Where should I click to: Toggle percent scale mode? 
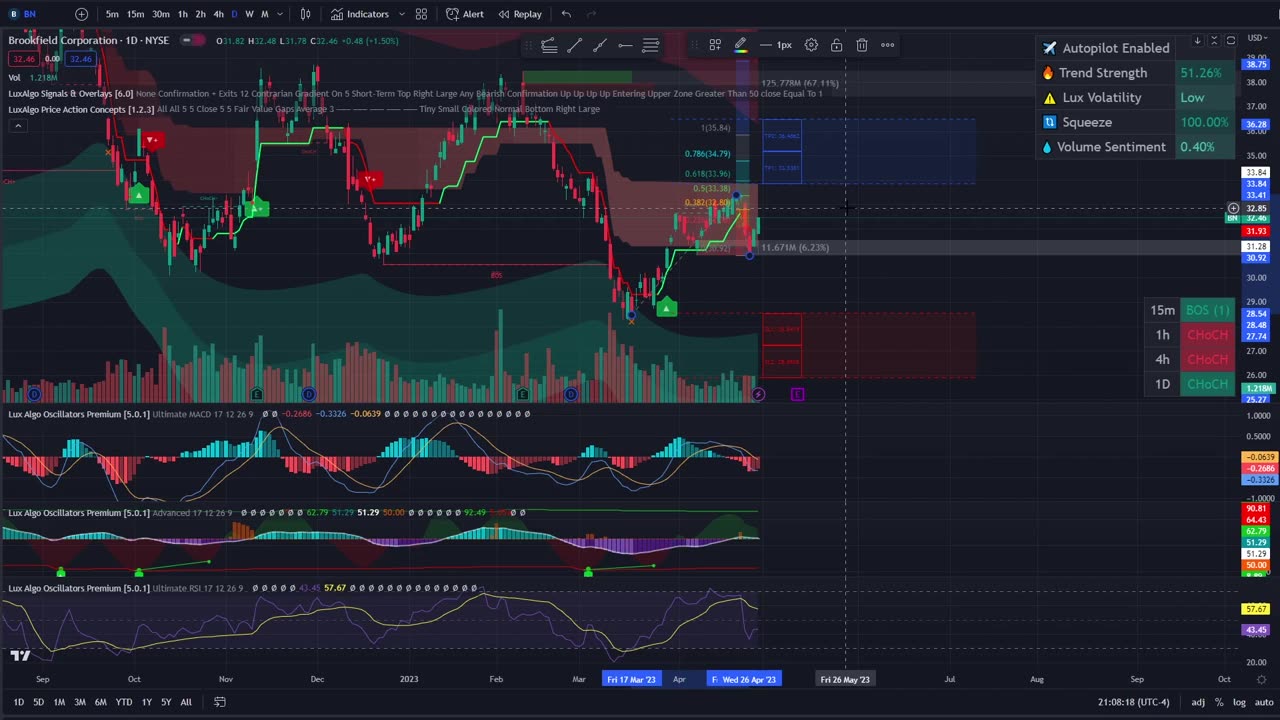[1219, 702]
